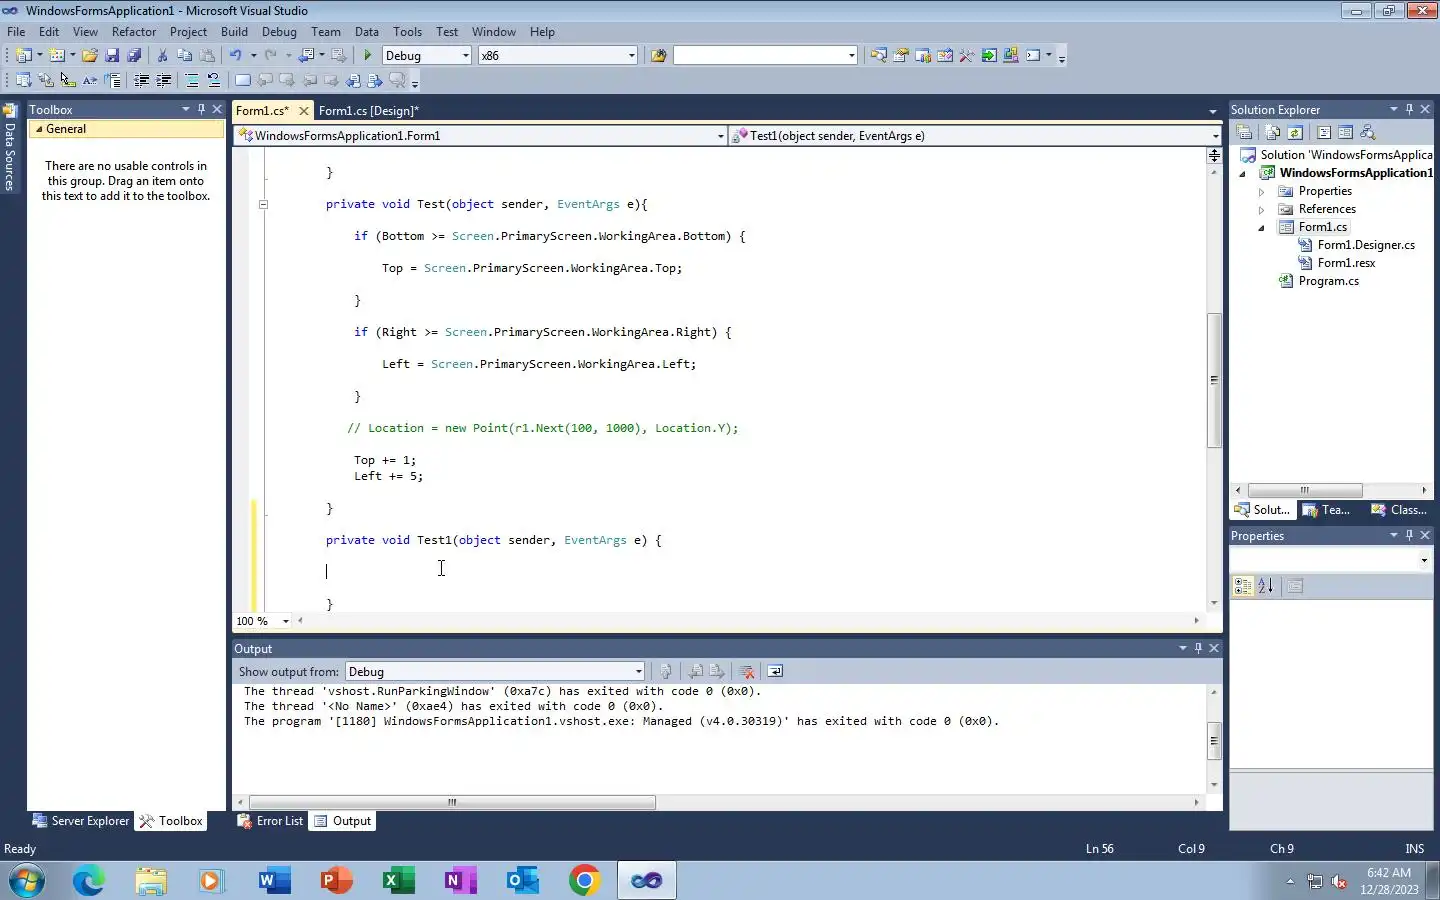This screenshot has height=900, width=1440.
Task: Cut the selection with the scissors icon
Action: point(162,55)
